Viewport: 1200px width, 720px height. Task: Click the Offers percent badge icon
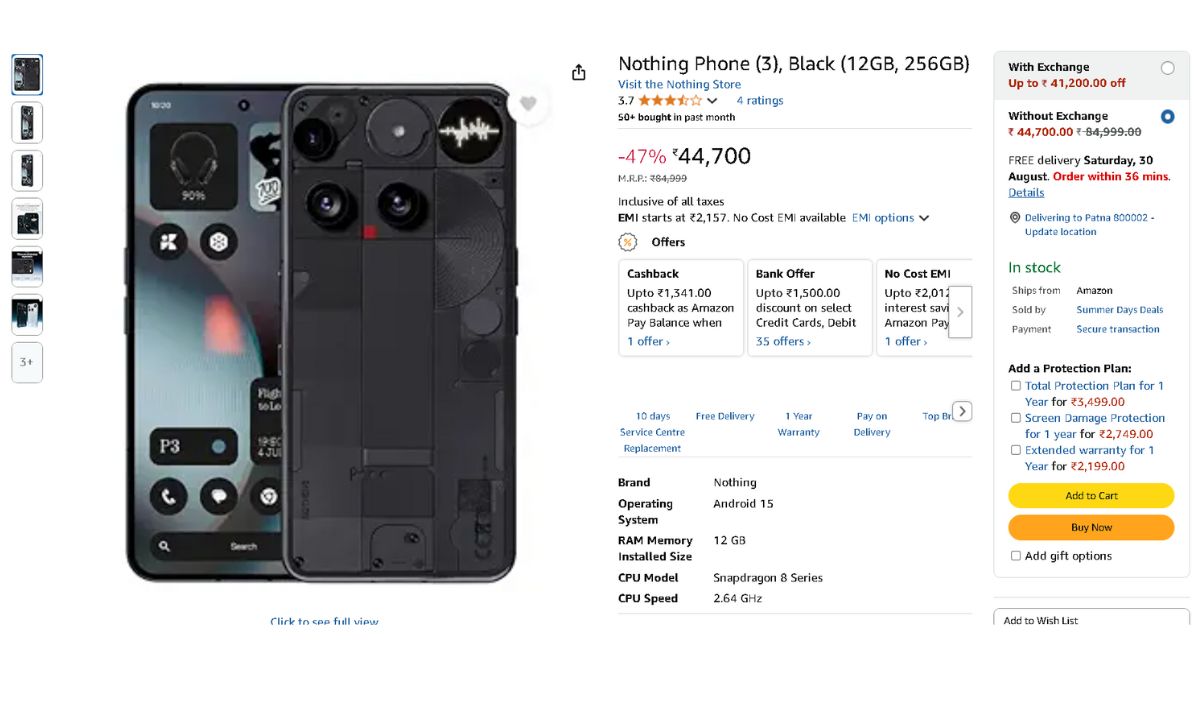pyautogui.click(x=628, y=242)
